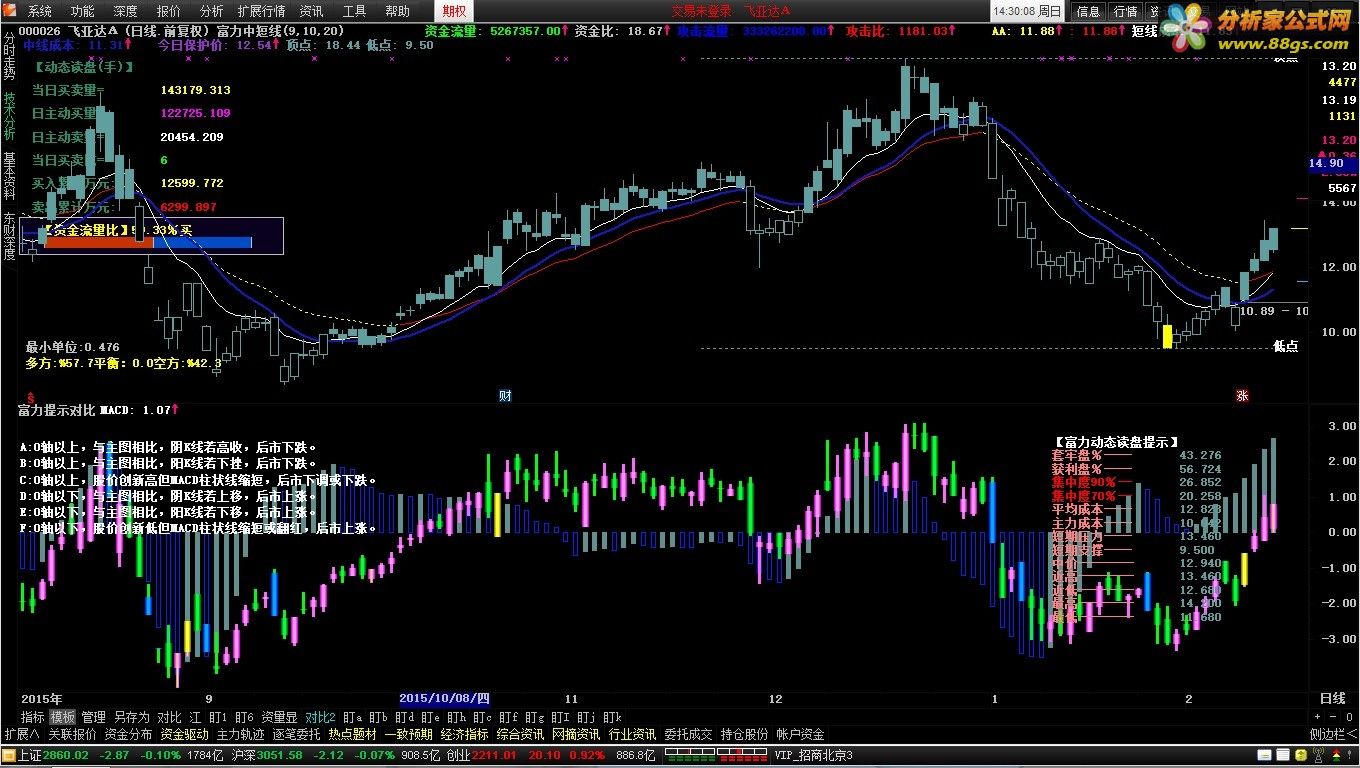Open the 持仓股份 tab

[x=745, y=734]
